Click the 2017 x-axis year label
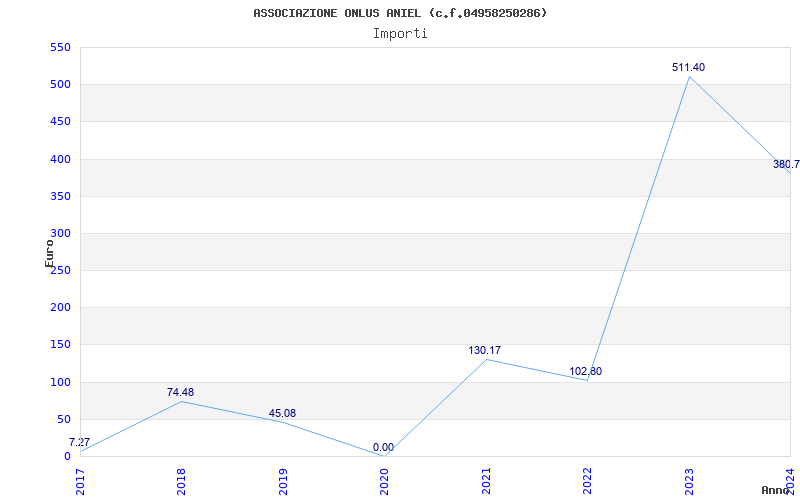The height and width of the screenshot is (500, 800). pyautogui.click(x=80, y=481)
